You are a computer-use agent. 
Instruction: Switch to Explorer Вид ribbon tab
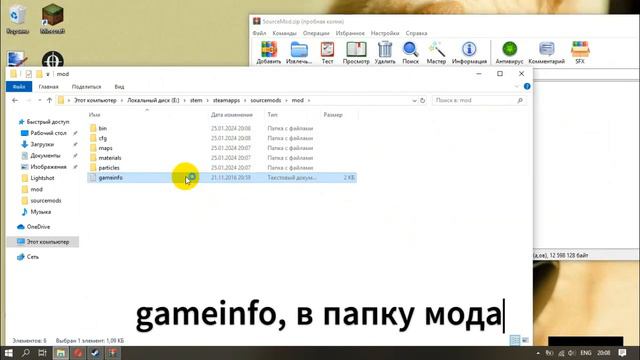(119, 87)
